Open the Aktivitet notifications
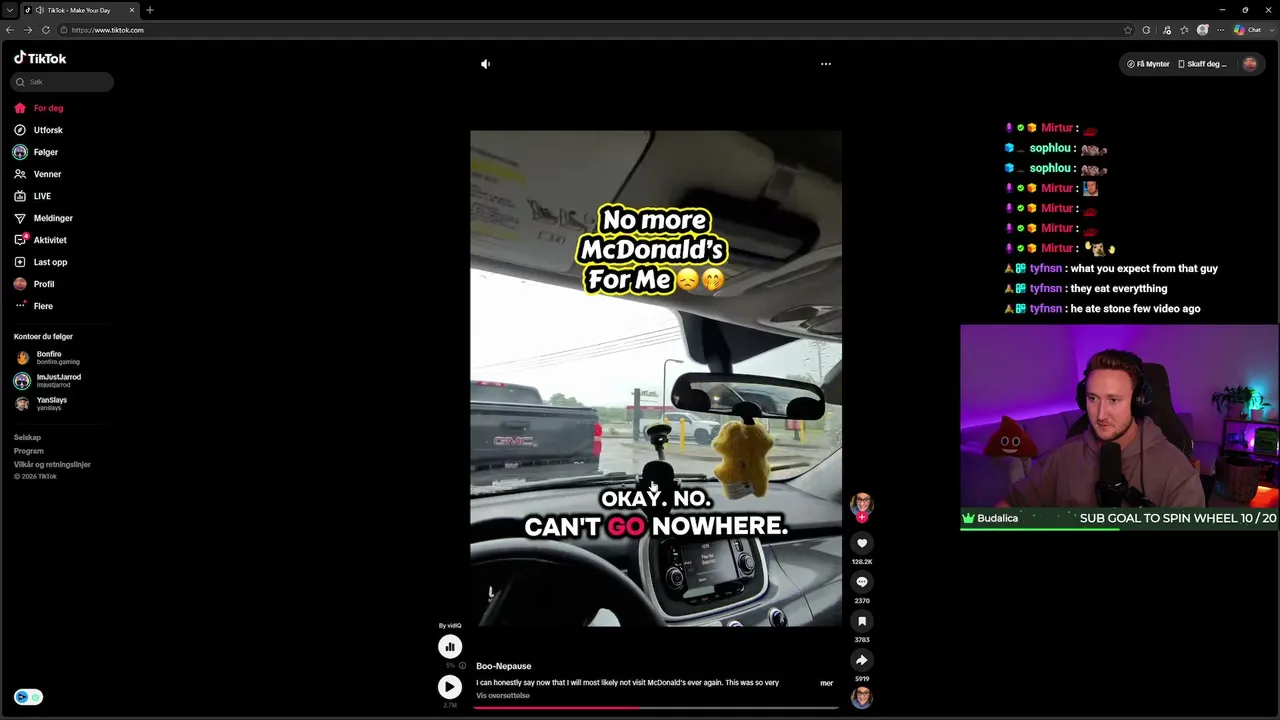 click(x=40, y=240)
